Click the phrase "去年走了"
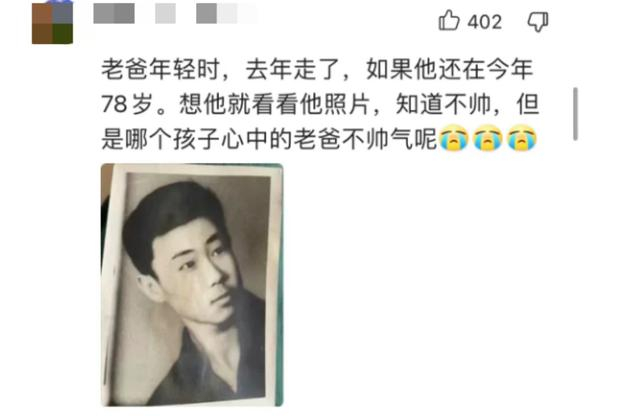 click(x=293, y=69)
